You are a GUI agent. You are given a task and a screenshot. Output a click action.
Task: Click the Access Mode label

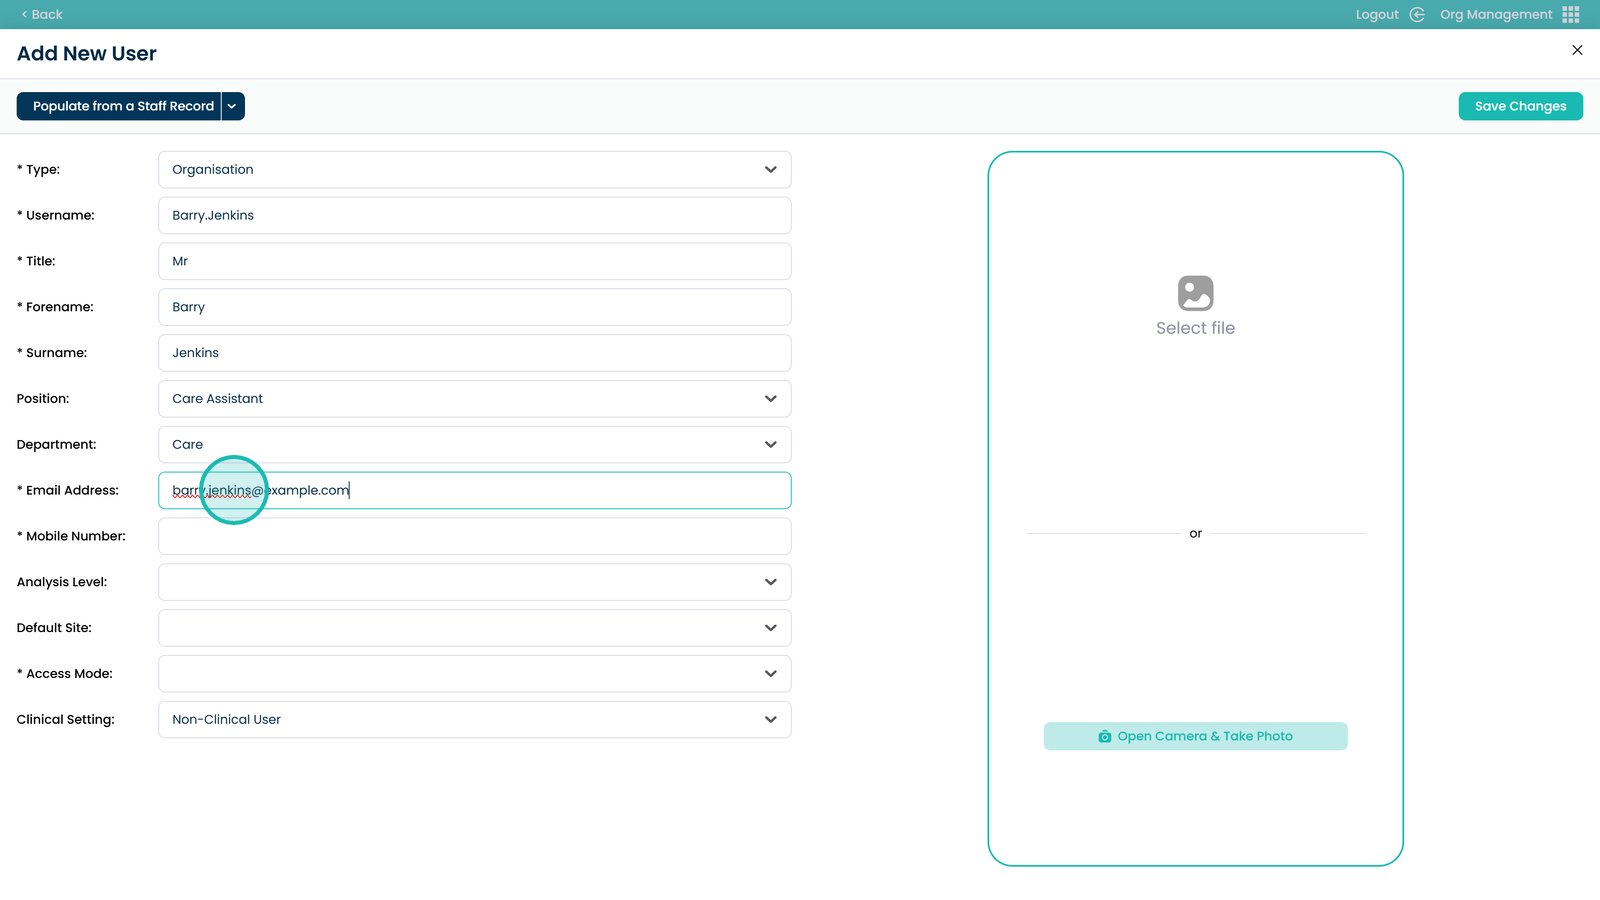(65, 674)
